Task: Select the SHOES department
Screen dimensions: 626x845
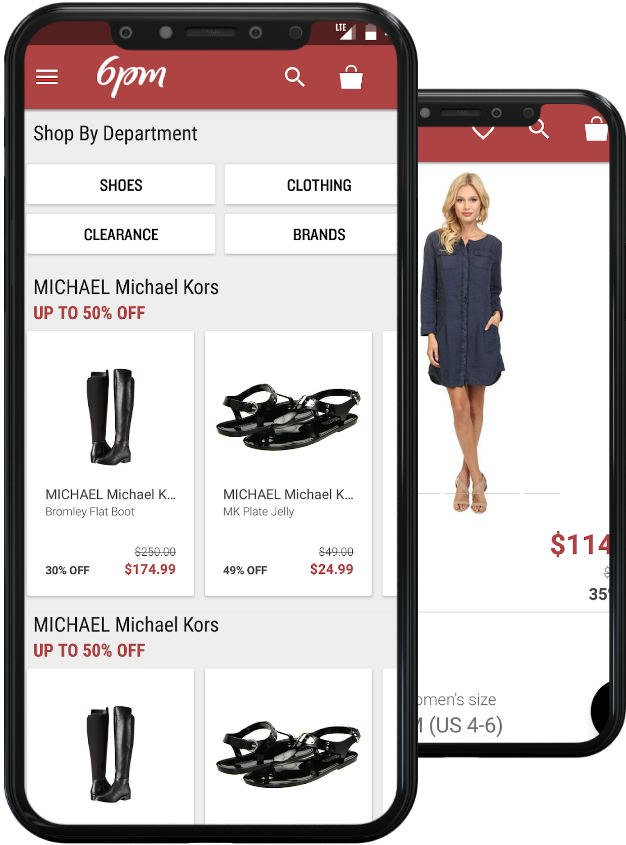Action: (x=121, y=185)
